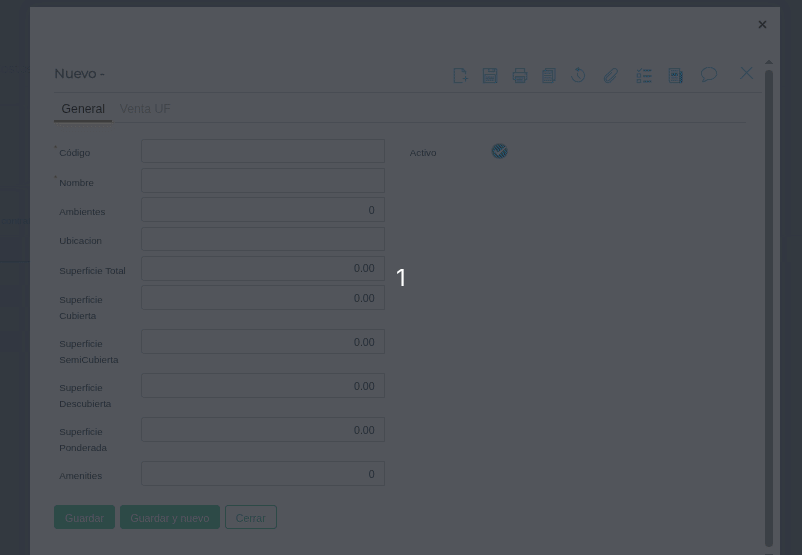Click the duplicate record copy icon

click(549, 75)
